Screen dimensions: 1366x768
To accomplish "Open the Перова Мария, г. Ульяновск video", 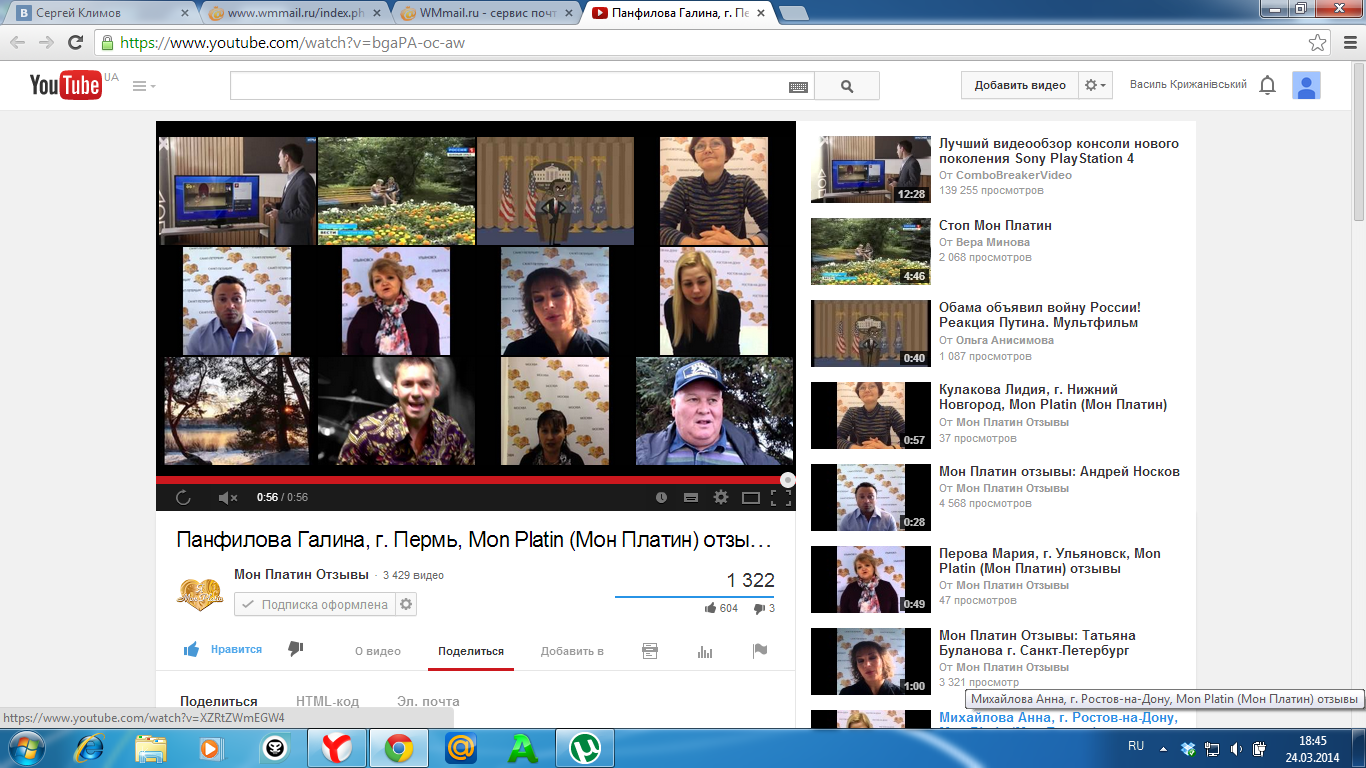I will [x=1050, y=561].
